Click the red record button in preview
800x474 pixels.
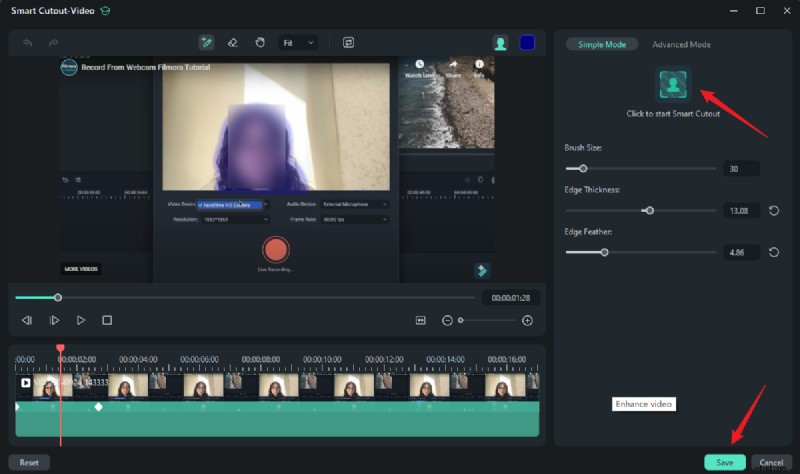pyautogui.click(x=276, y=250)
